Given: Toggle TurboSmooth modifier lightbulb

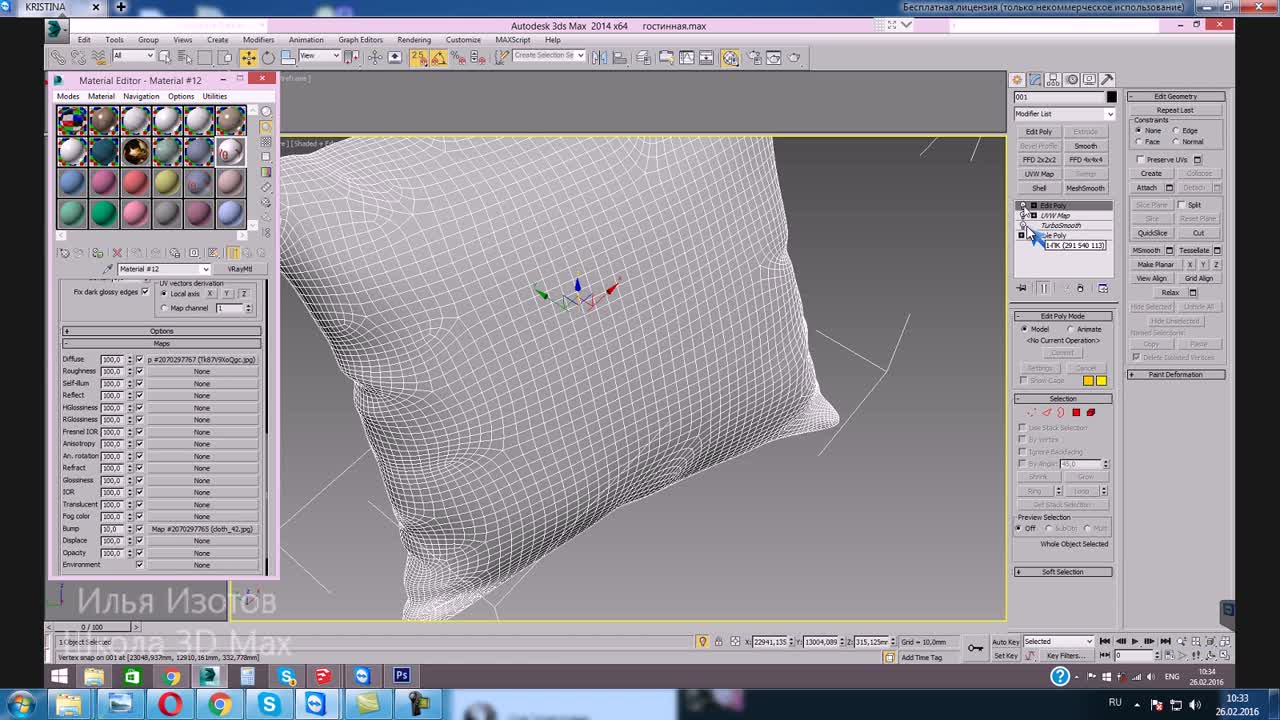Looking at the screenshot, I should (x=1022, y=225).
